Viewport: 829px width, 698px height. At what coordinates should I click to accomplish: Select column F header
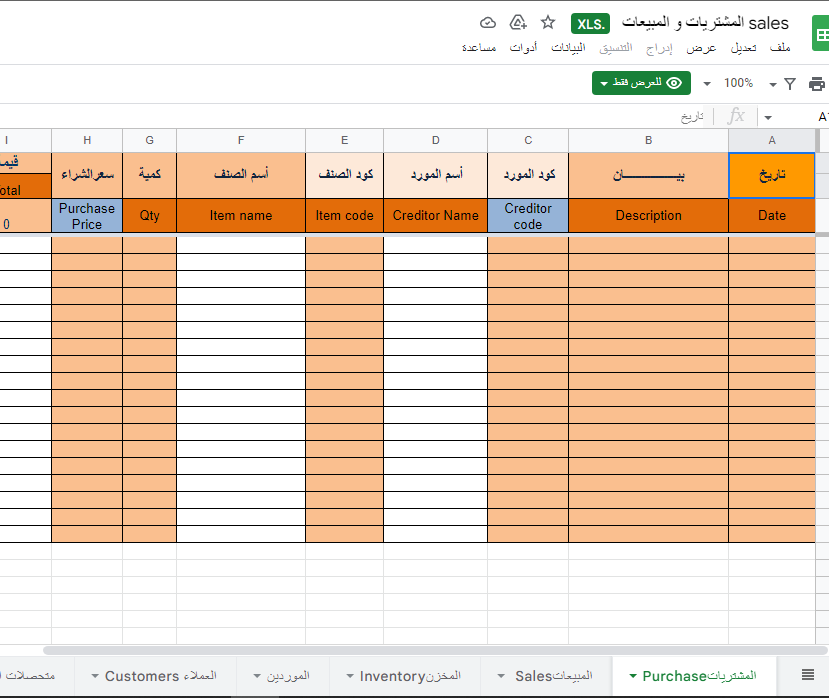point(241,140)
